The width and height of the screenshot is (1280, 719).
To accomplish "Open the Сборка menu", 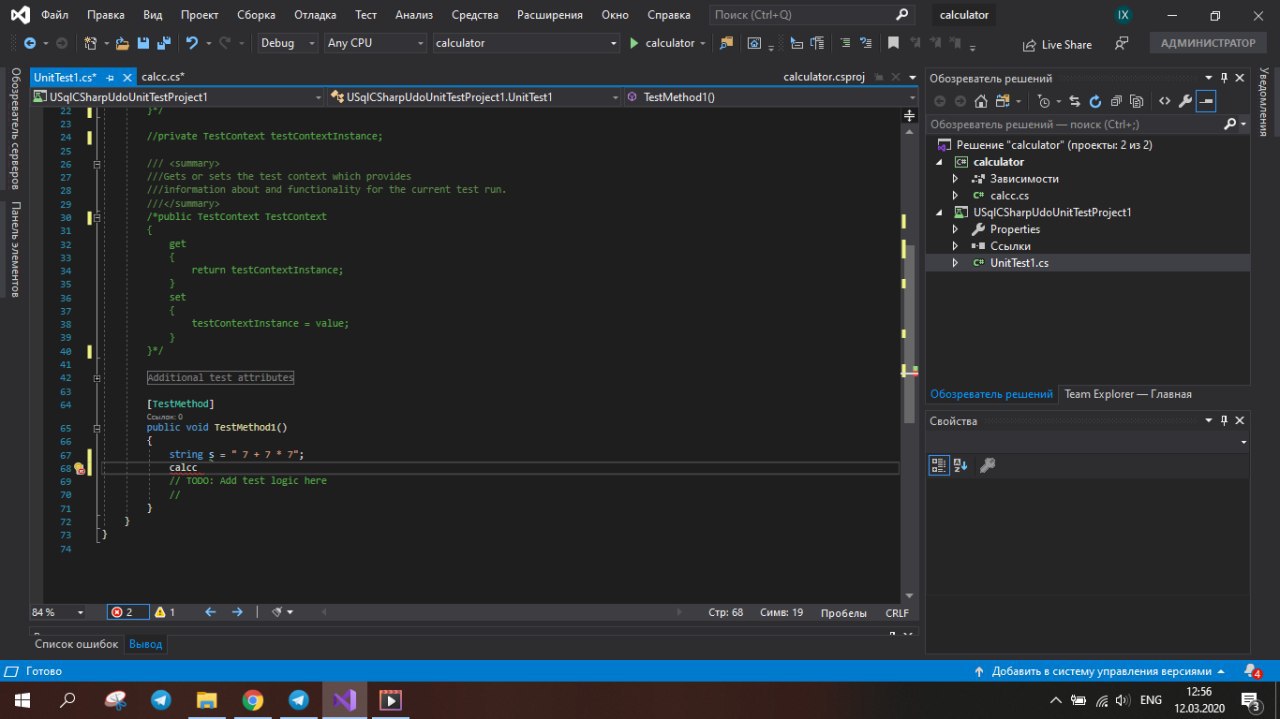I will pos(256,15).
